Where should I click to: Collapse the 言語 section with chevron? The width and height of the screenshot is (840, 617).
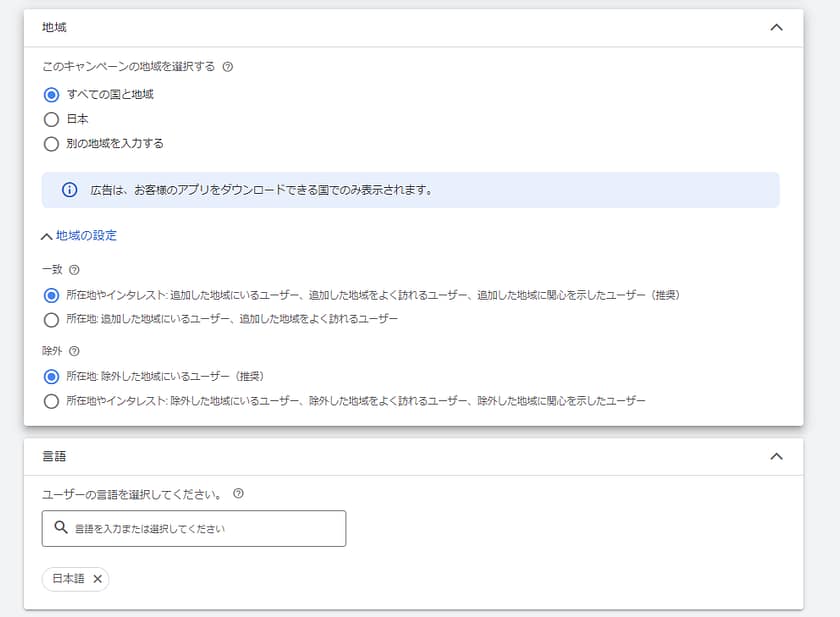(776, 456)
